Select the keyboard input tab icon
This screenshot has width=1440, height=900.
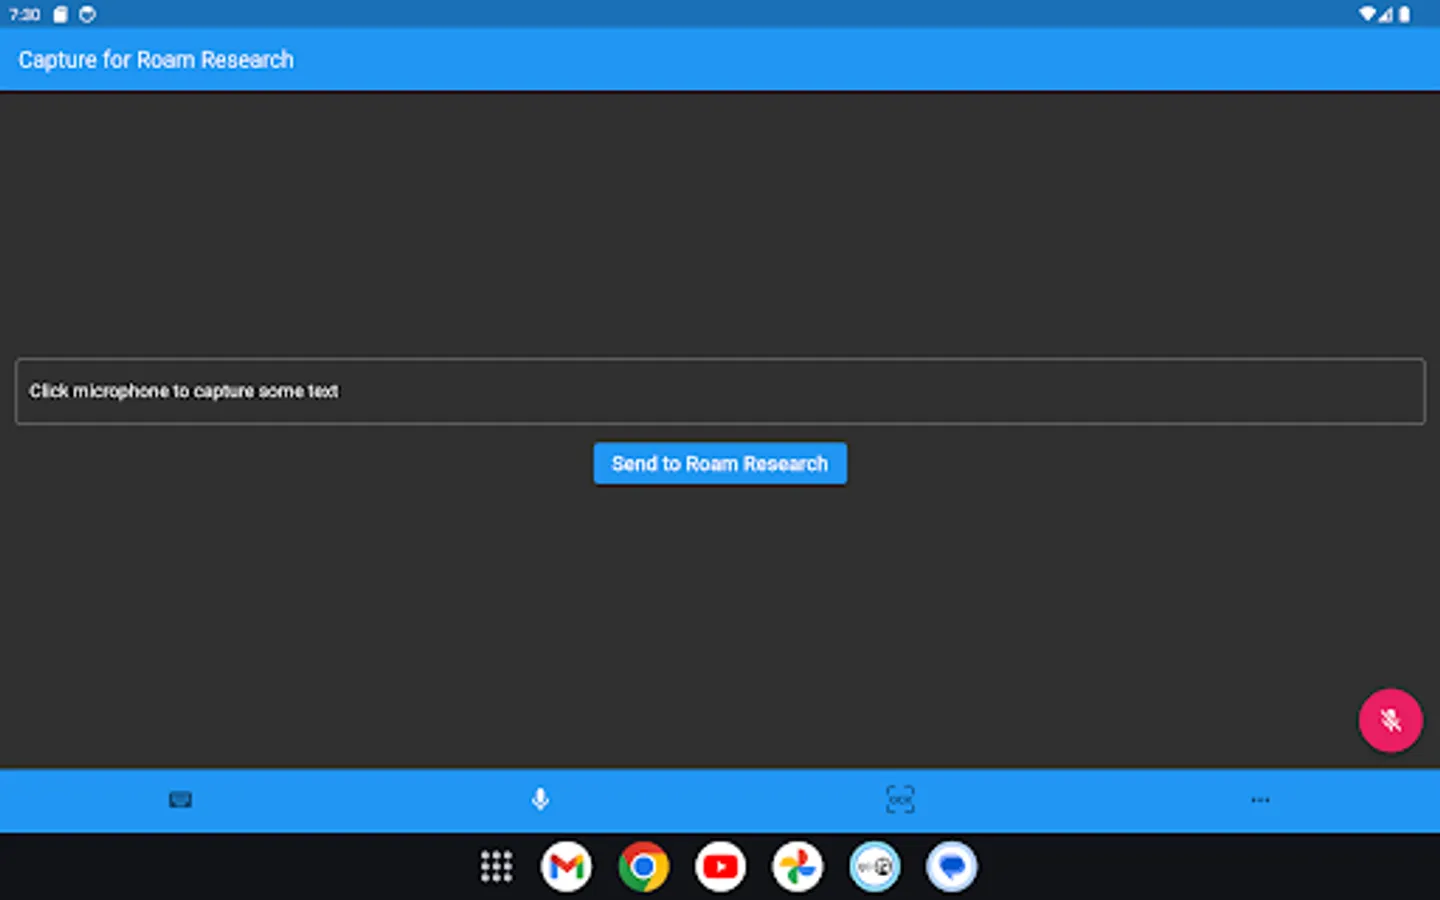[180, 800]
